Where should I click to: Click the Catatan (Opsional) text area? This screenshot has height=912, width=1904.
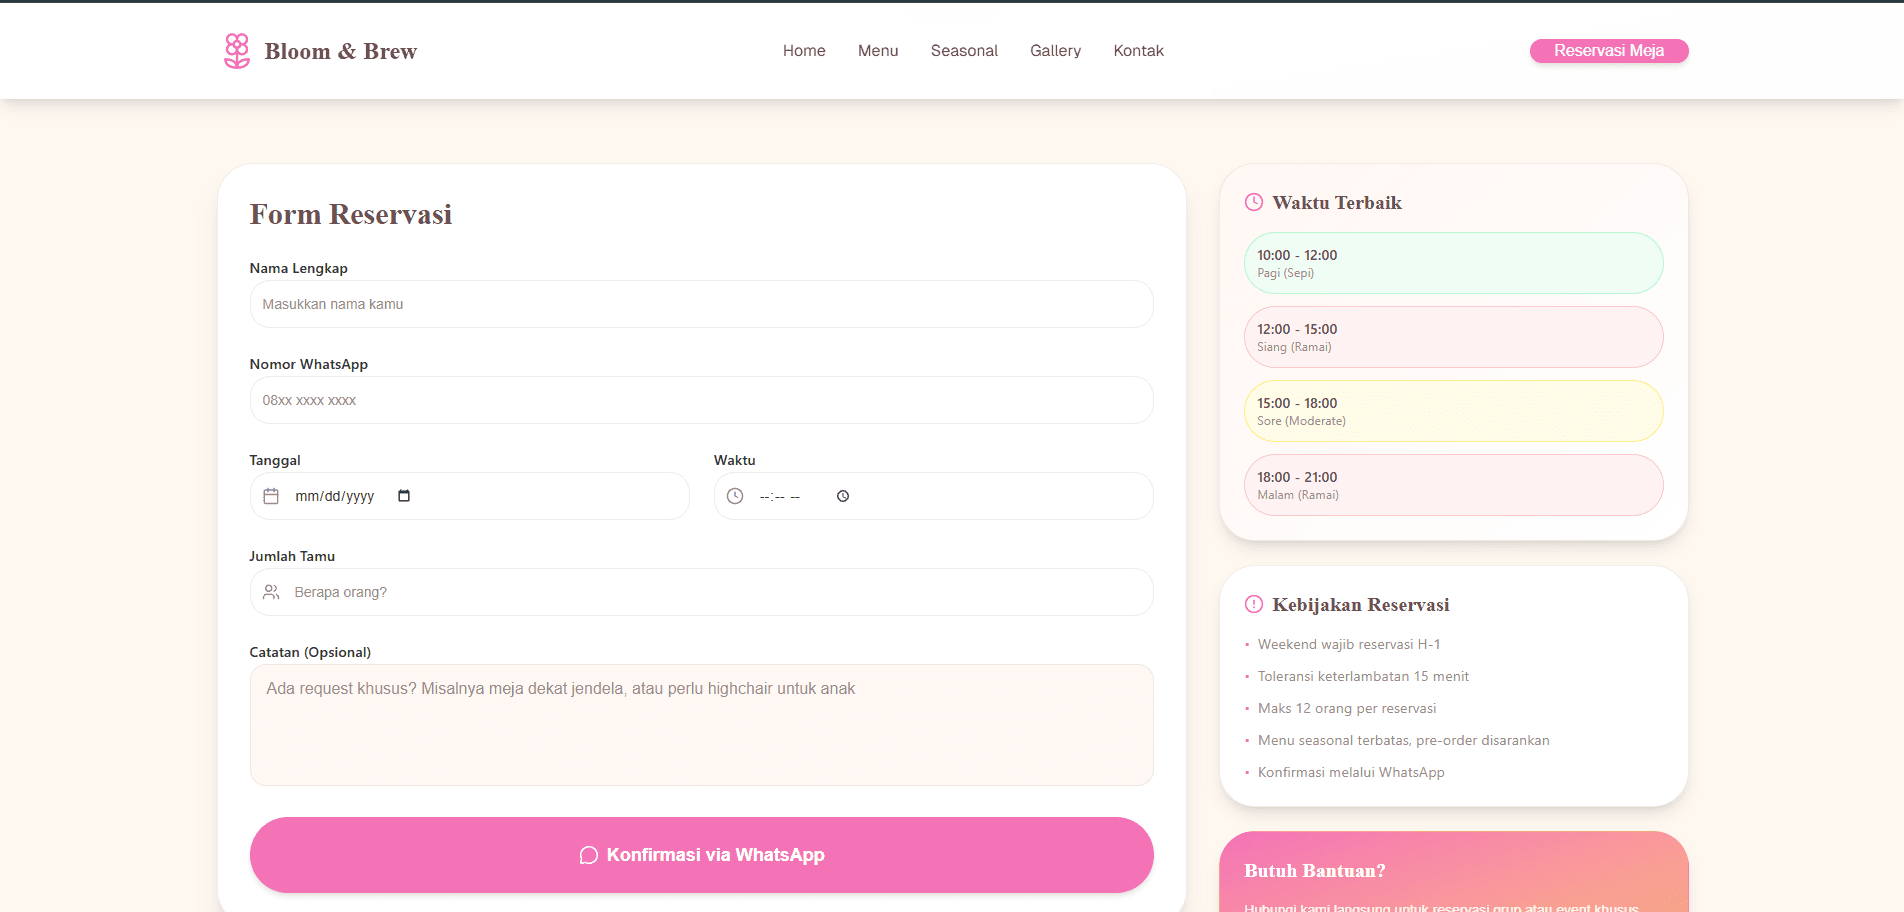tap(701, 725)
